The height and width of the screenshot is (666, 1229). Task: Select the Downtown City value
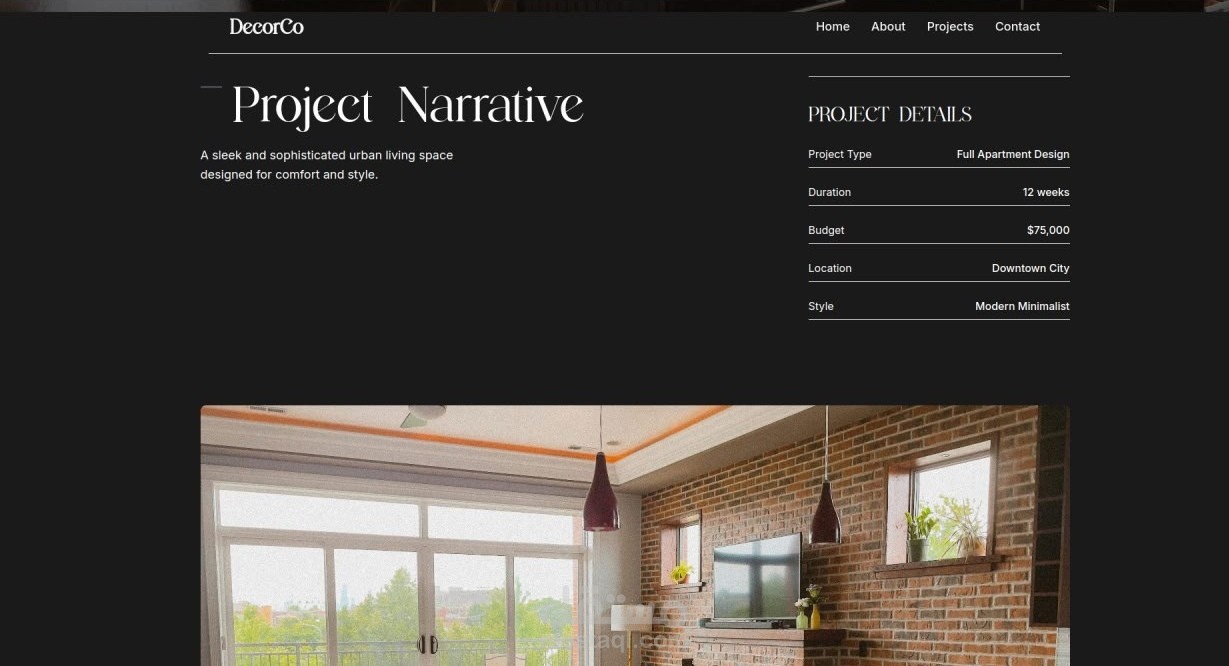[x=1030, y=268]
